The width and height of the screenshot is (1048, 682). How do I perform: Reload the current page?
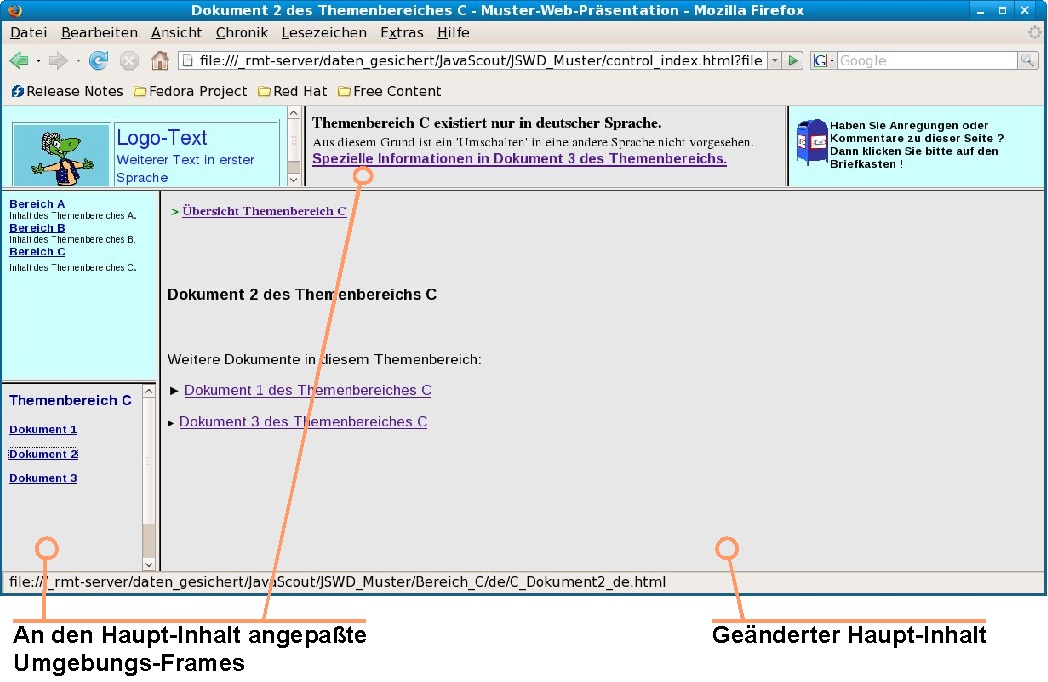[x=99, y=61]
